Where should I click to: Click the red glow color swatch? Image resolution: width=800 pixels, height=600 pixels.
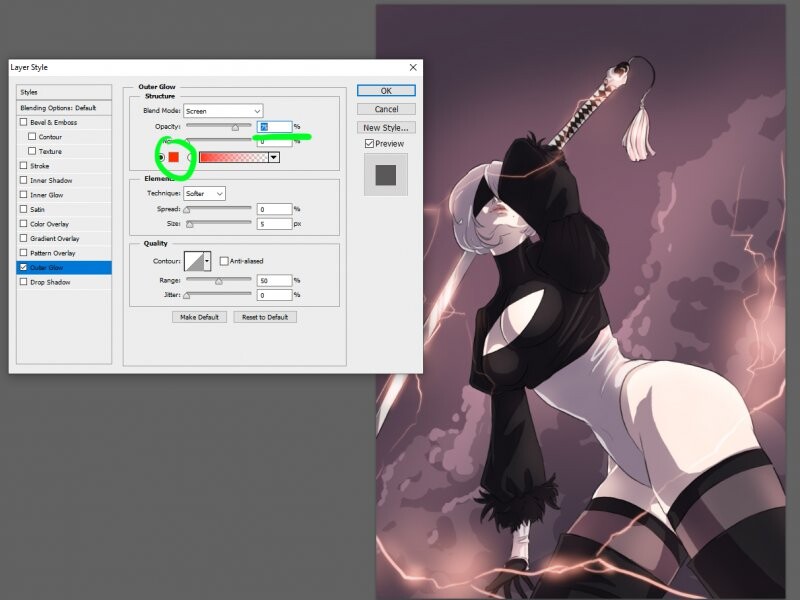pos(174,157)
